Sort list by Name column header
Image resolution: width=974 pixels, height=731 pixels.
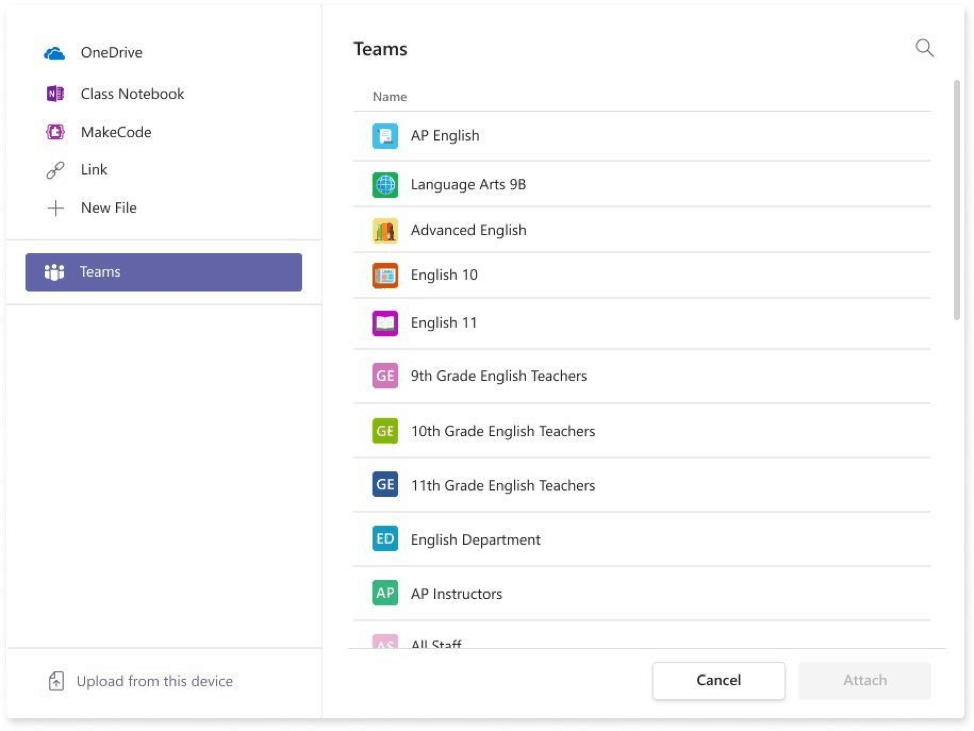pos(390,97)
